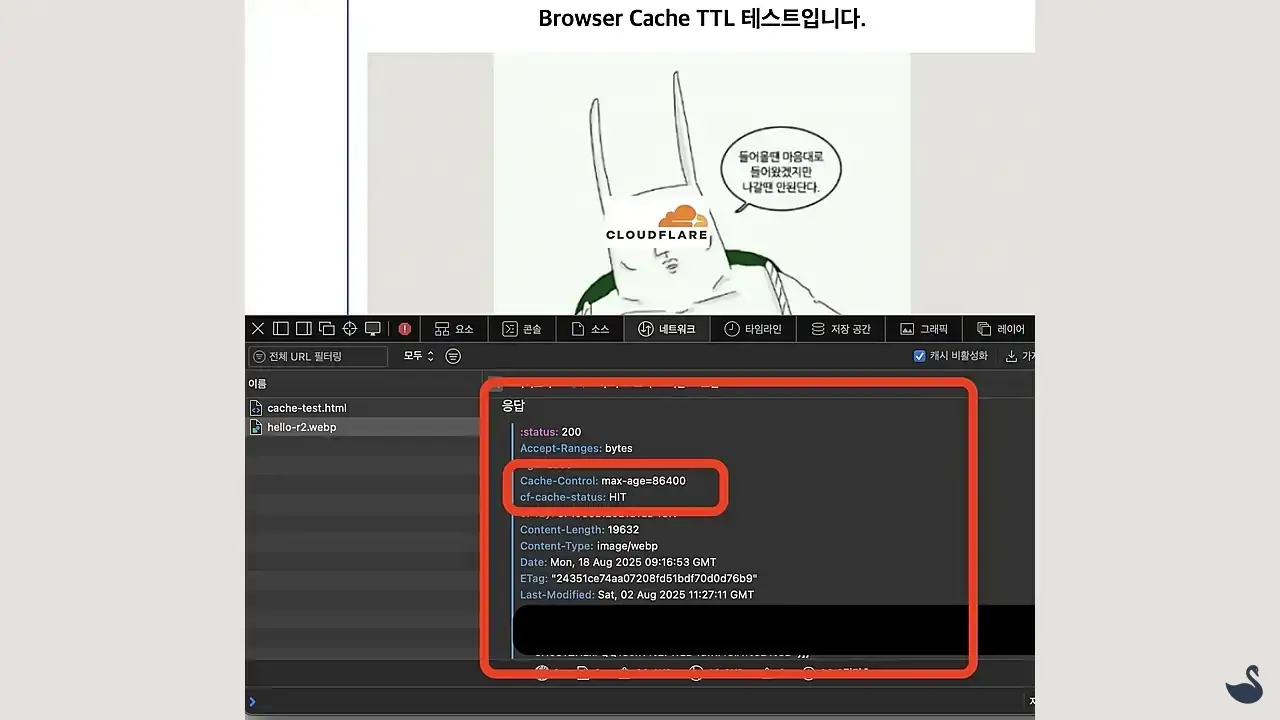Switch to the 콘솔 (Console) tab
This screenshot has height=720, width=1280.
pos(521,329)
